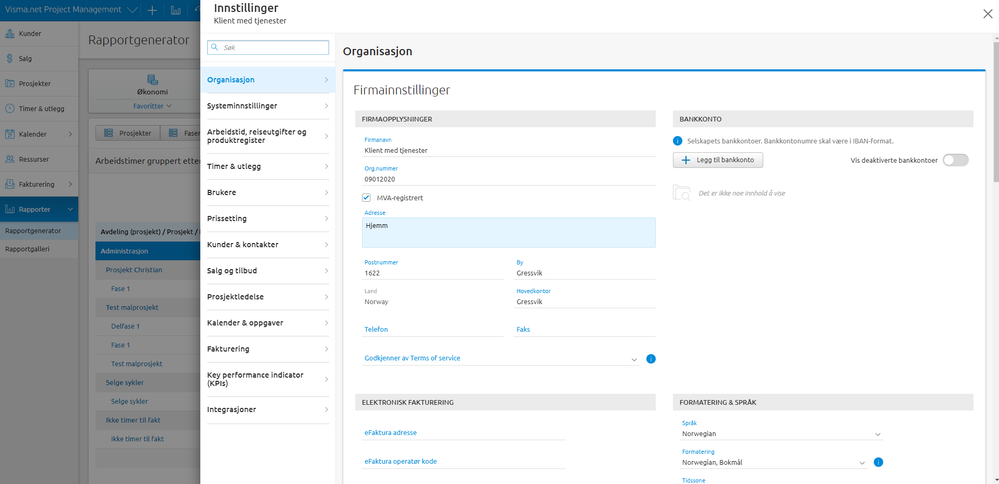This screenshot has width=999, height=484.
Task: Click the info icon next to Formatering
Action: click(x=877, y=462)
